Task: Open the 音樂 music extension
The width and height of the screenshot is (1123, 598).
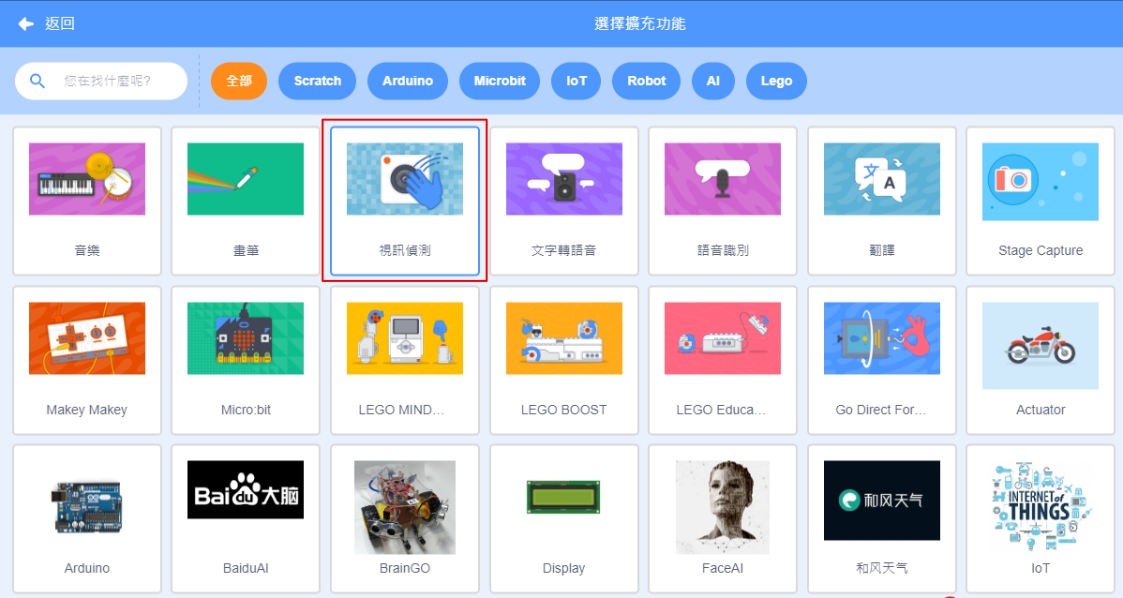Action: [87, 200]
